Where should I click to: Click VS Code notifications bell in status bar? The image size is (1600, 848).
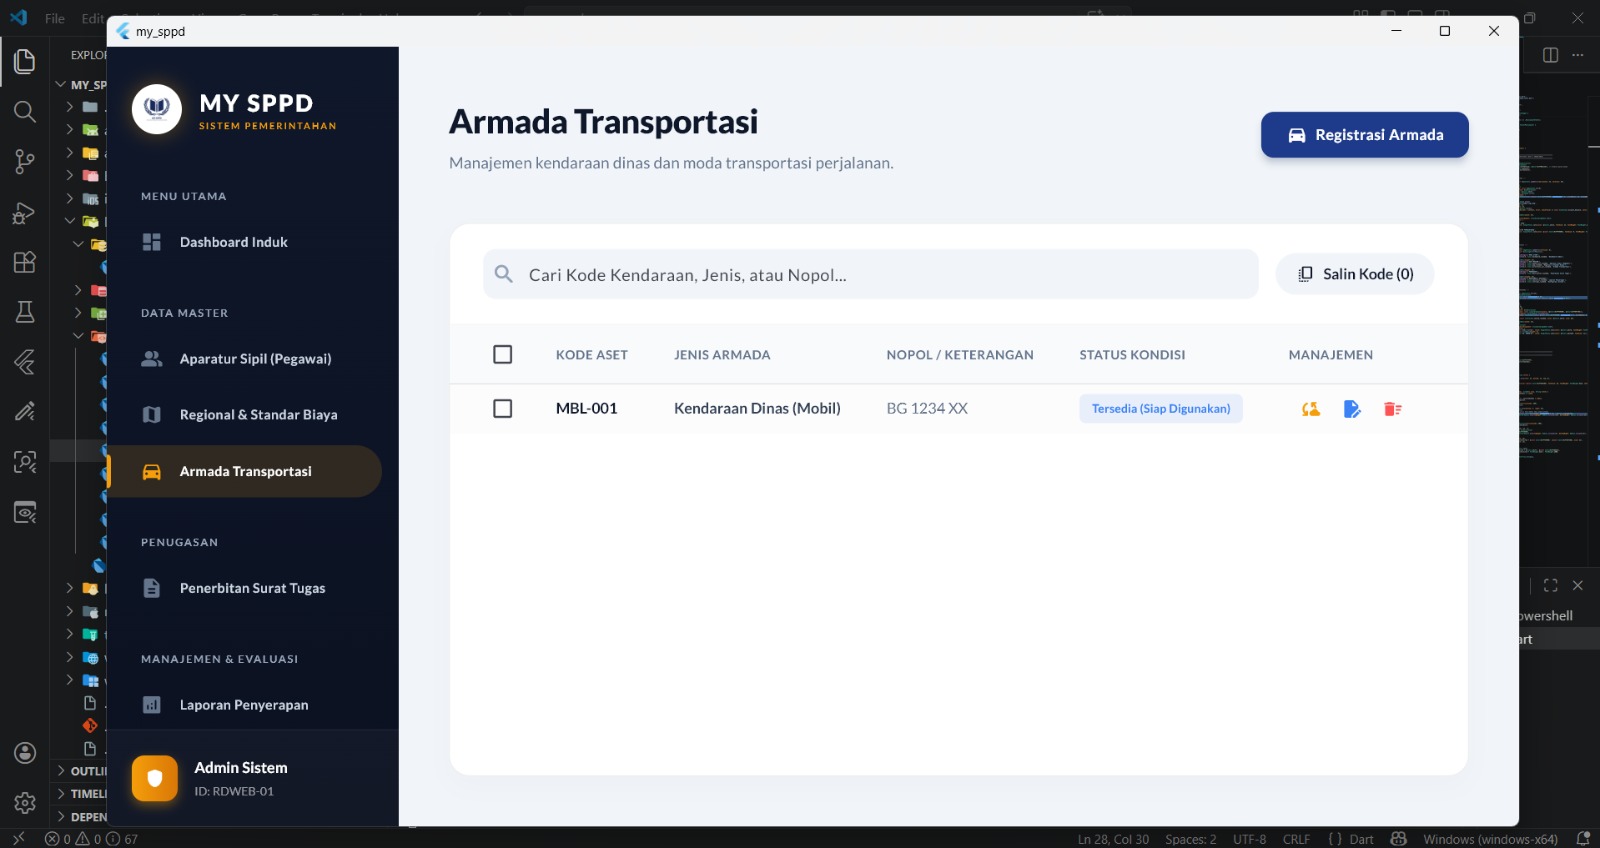(1582, 838)
